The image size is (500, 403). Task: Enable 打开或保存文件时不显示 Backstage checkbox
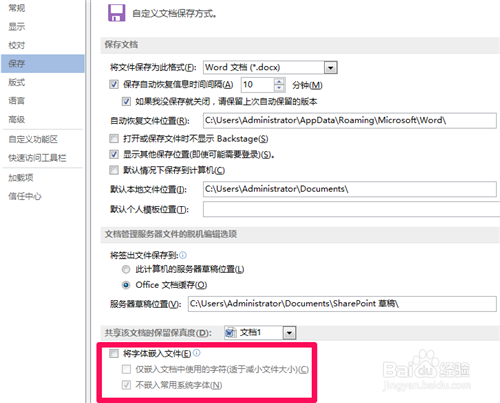coord(114,138)
